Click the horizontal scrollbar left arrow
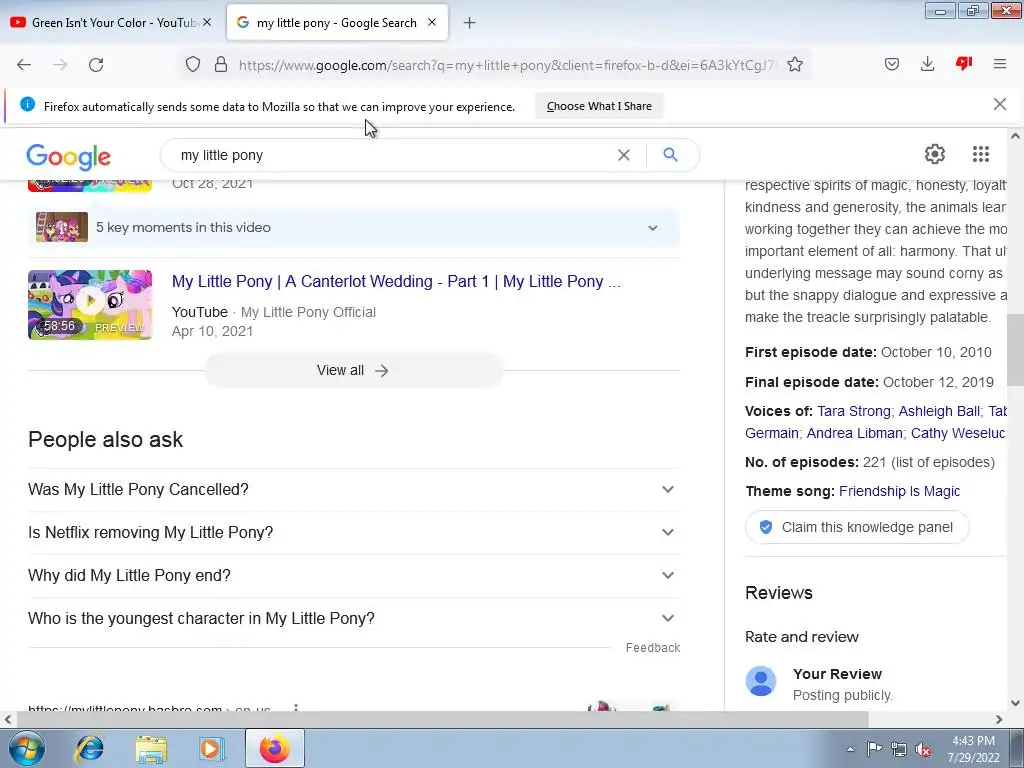 tap(7, 720)
